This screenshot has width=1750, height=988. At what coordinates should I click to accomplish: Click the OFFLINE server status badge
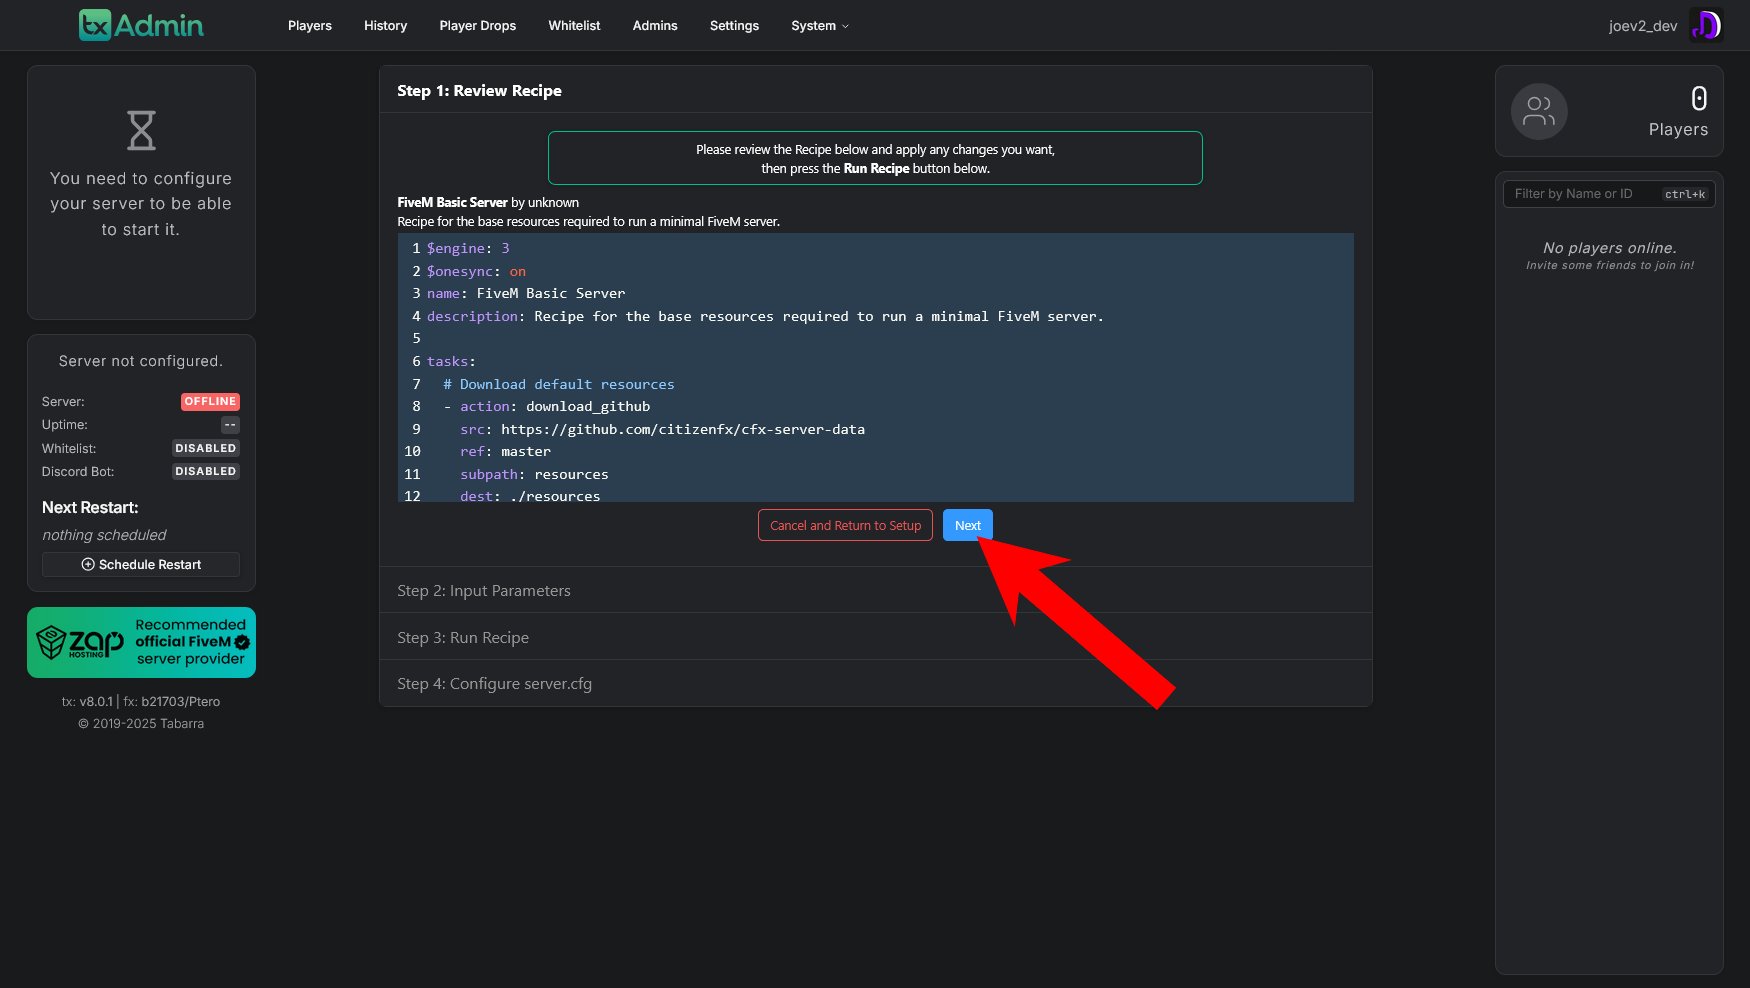click(210, 401)
